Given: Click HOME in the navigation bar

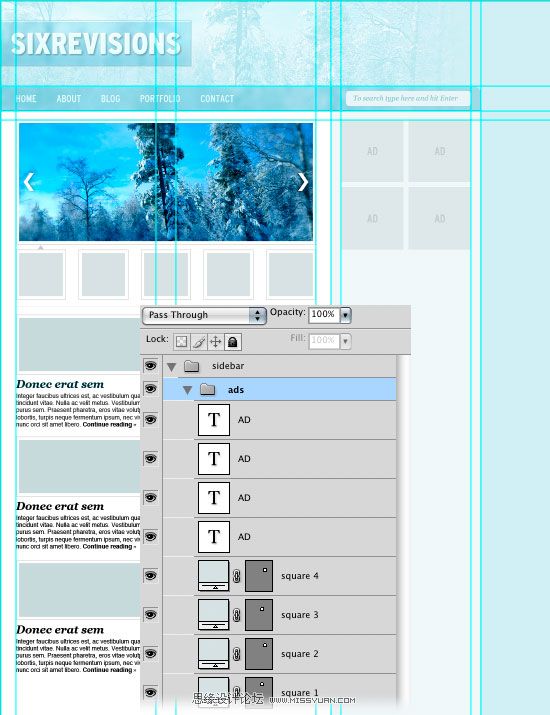Looking at the screenshot, I should coord(26,98).
